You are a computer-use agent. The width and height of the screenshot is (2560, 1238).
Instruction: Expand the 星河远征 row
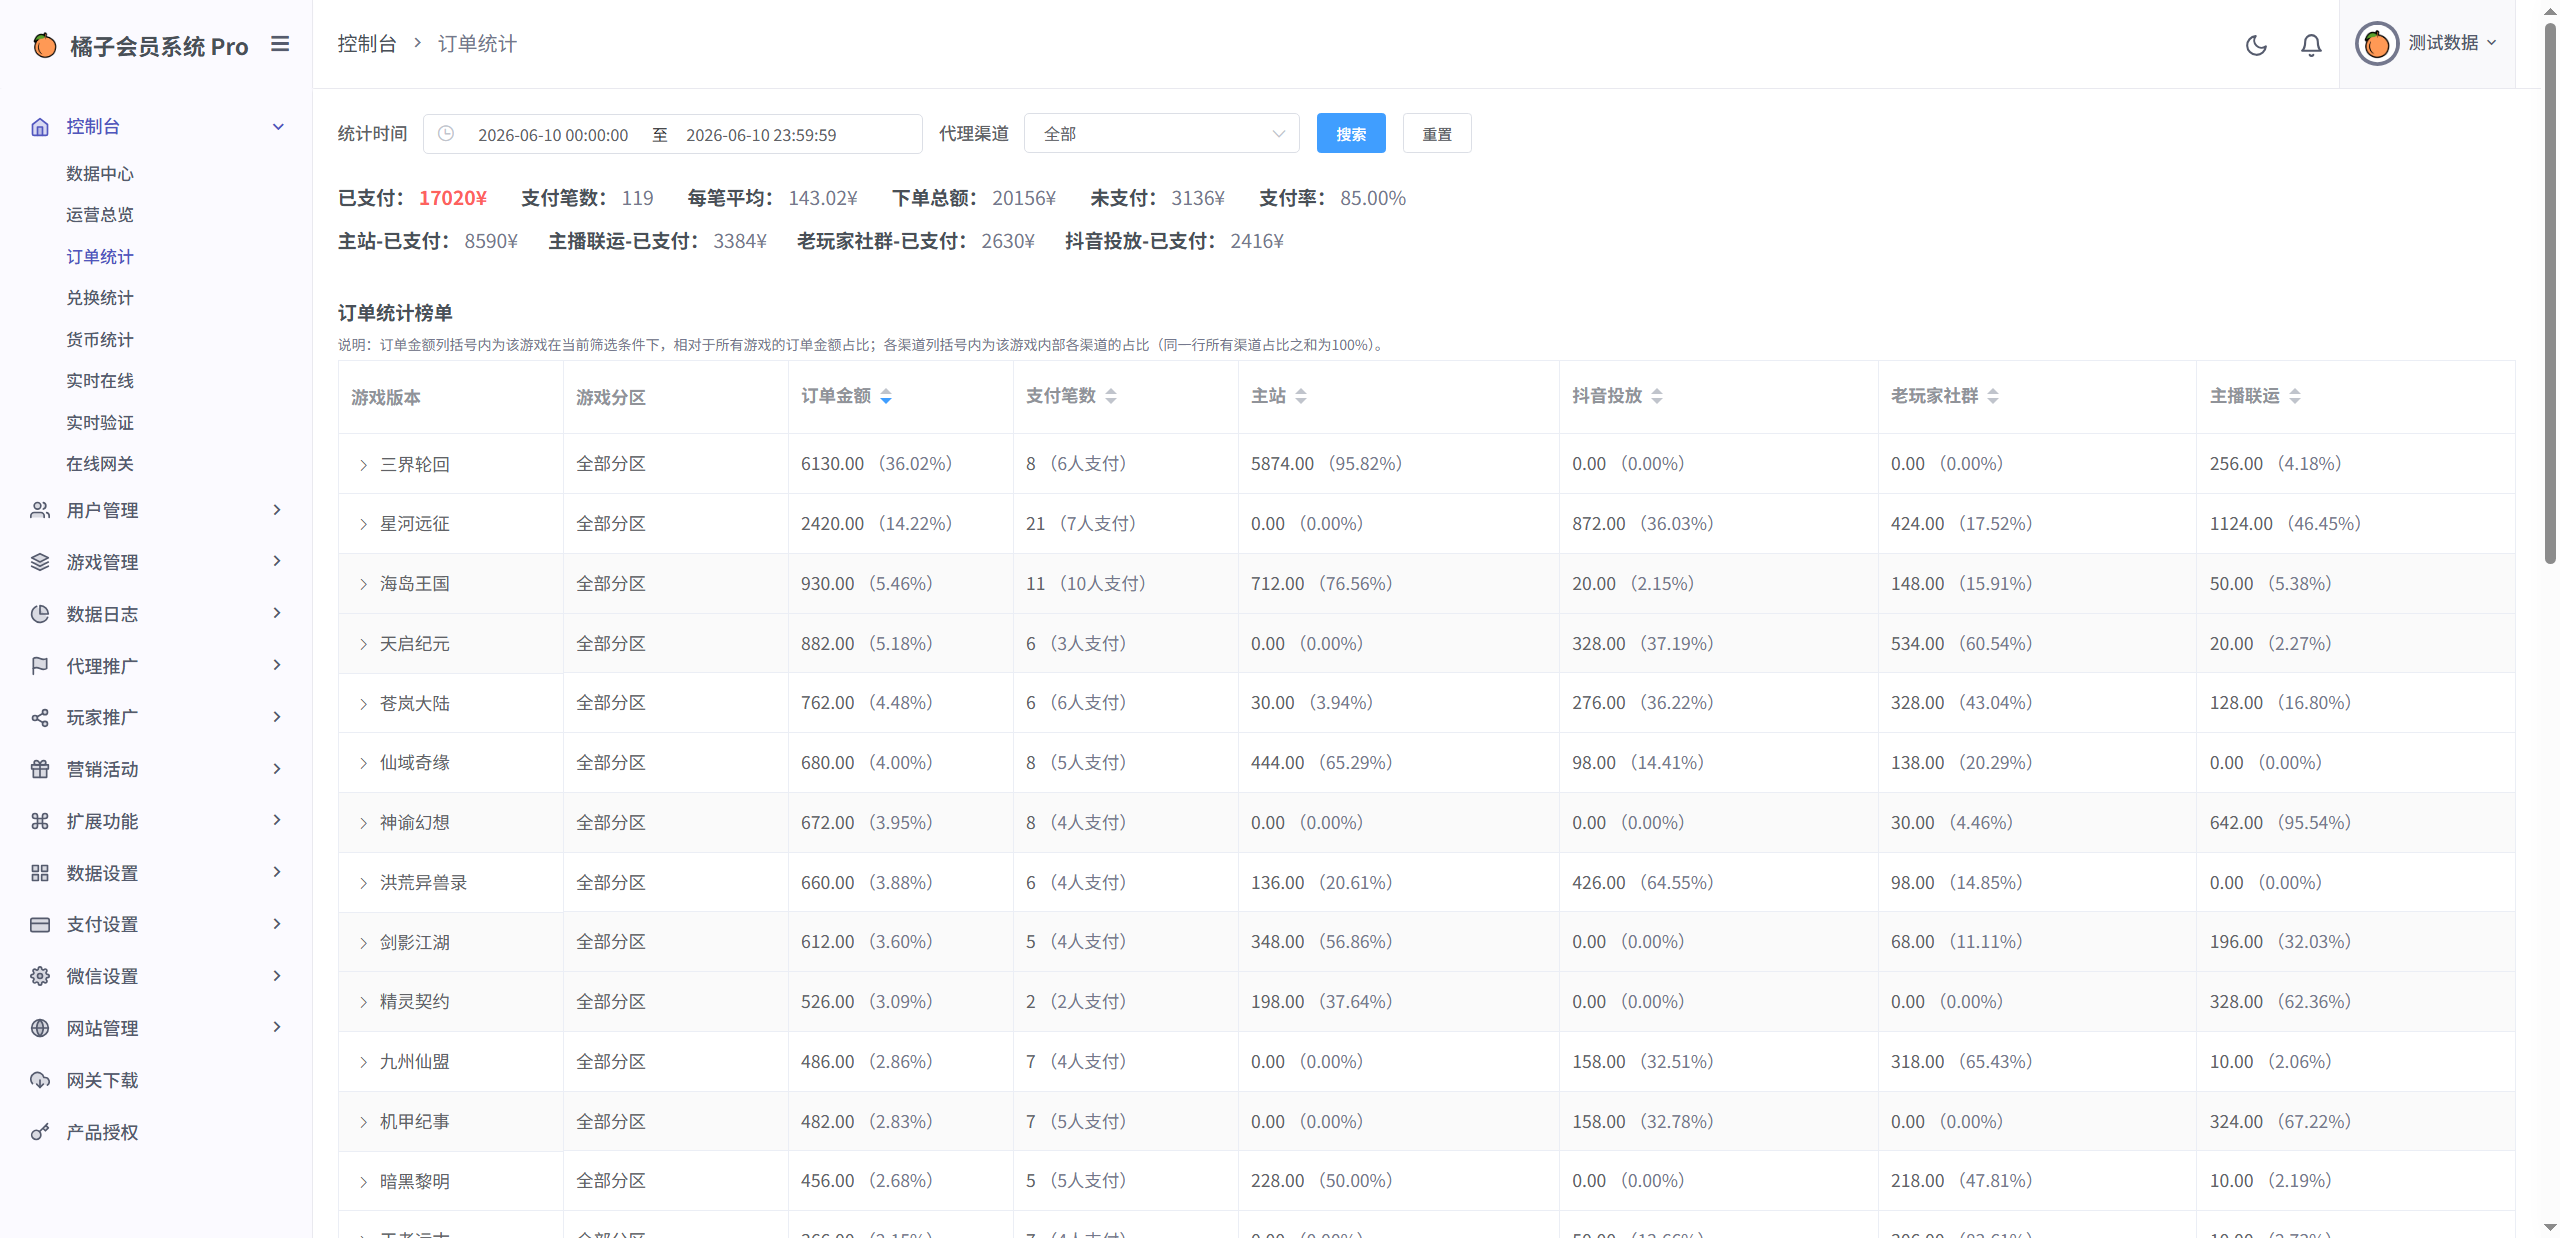363,524
